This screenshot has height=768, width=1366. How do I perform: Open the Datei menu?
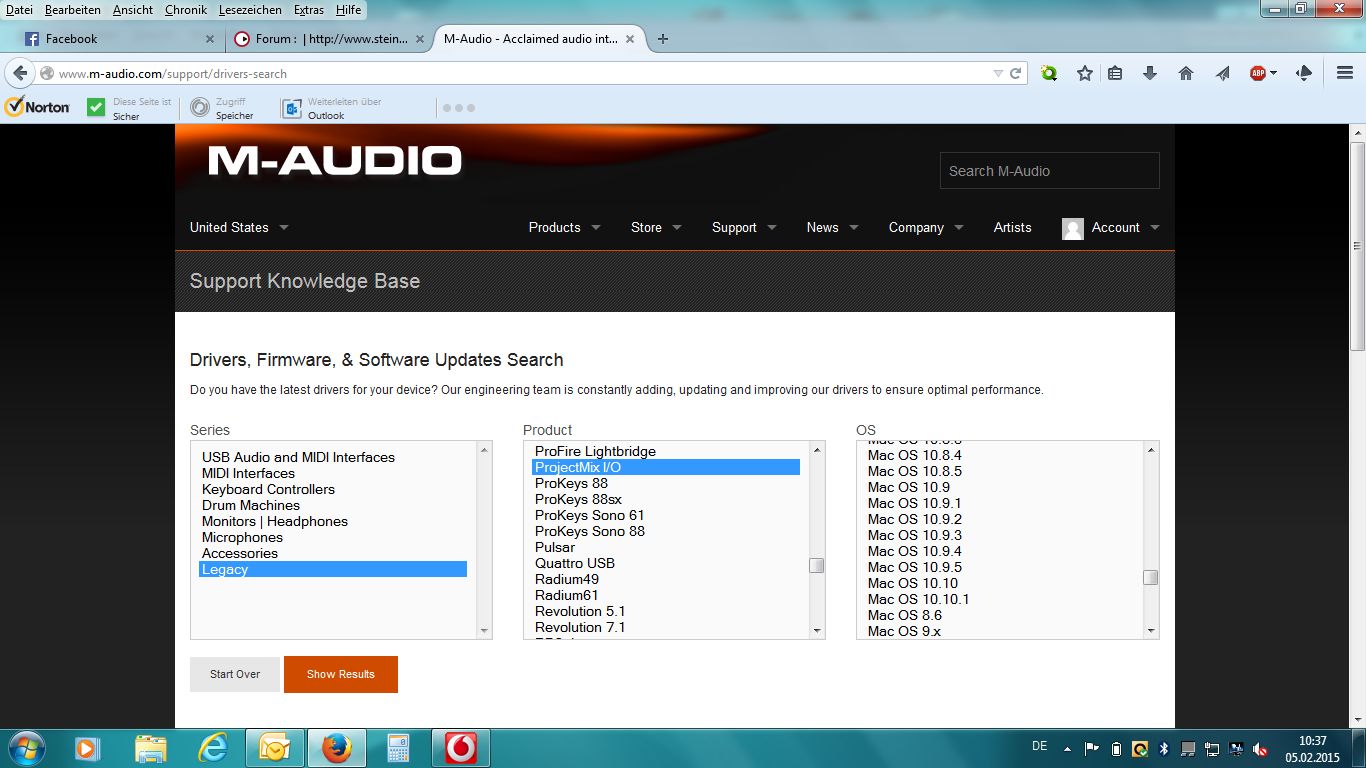pos(19,10)
